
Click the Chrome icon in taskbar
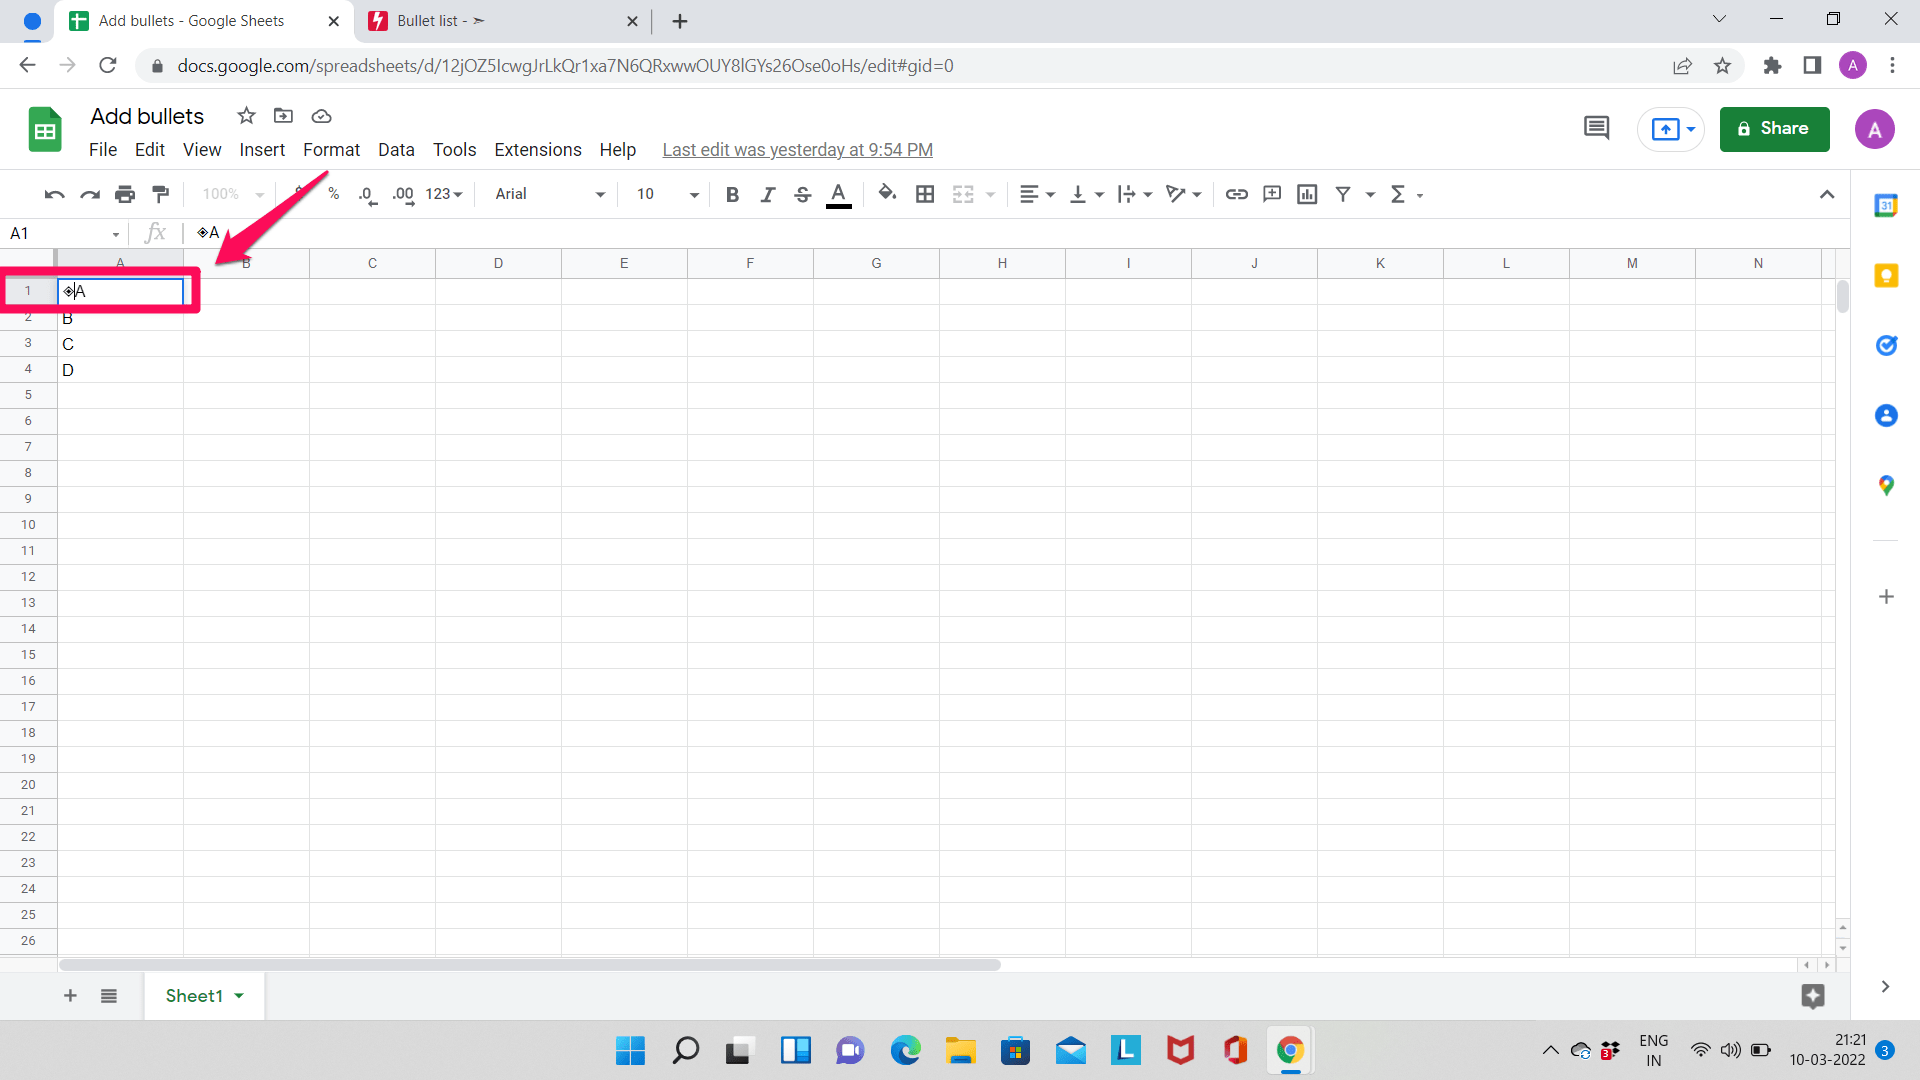click(x=1288, y=1048)
